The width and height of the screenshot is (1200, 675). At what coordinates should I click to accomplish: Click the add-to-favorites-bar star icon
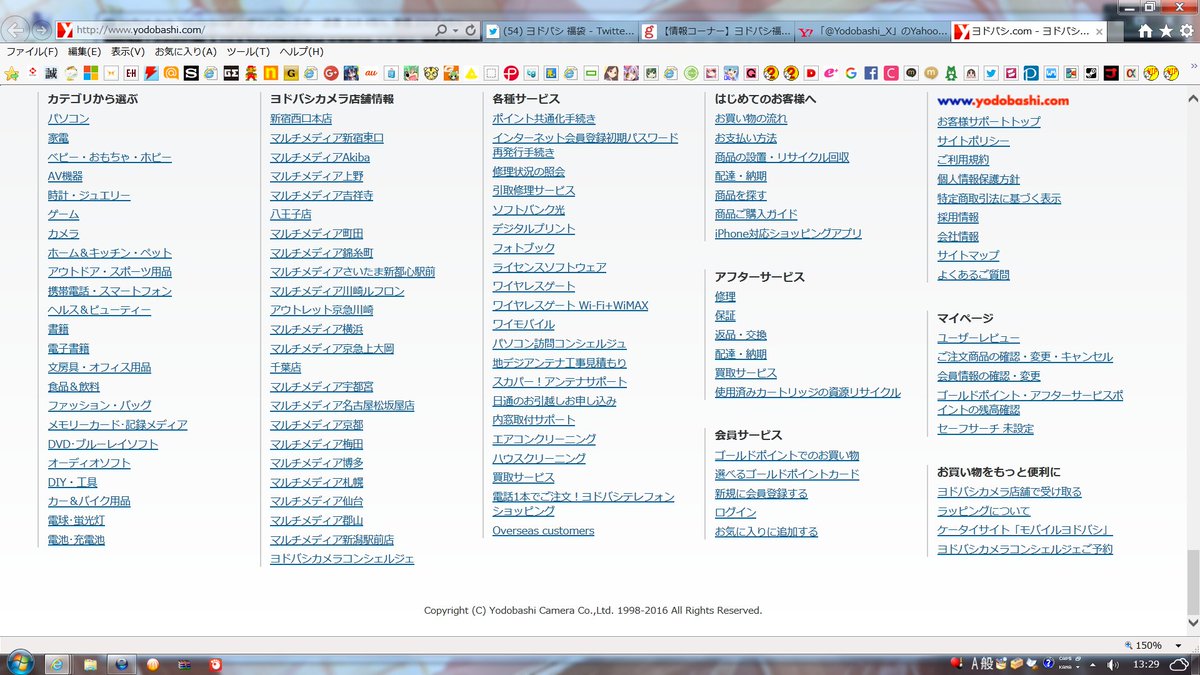[x=12, y=73]
